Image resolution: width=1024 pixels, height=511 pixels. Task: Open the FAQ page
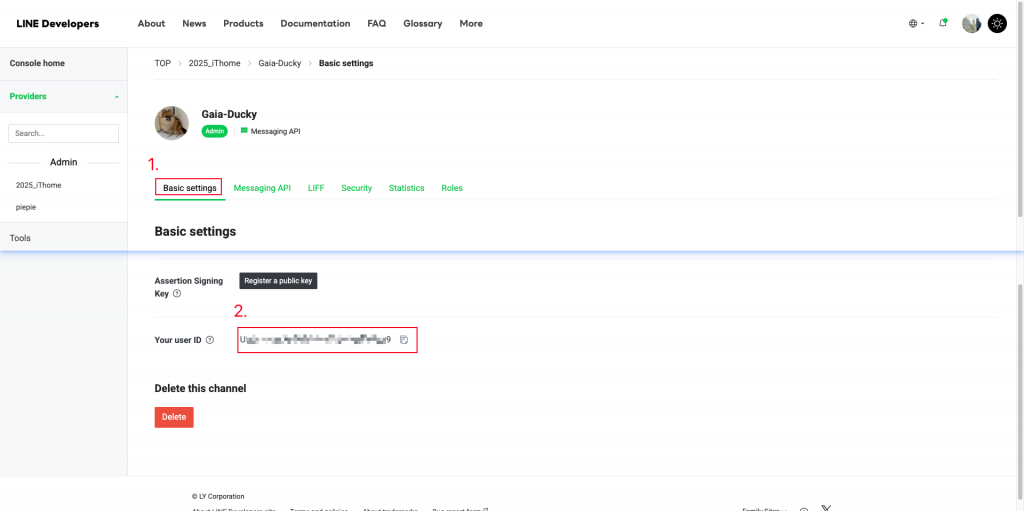coord(377,24)
